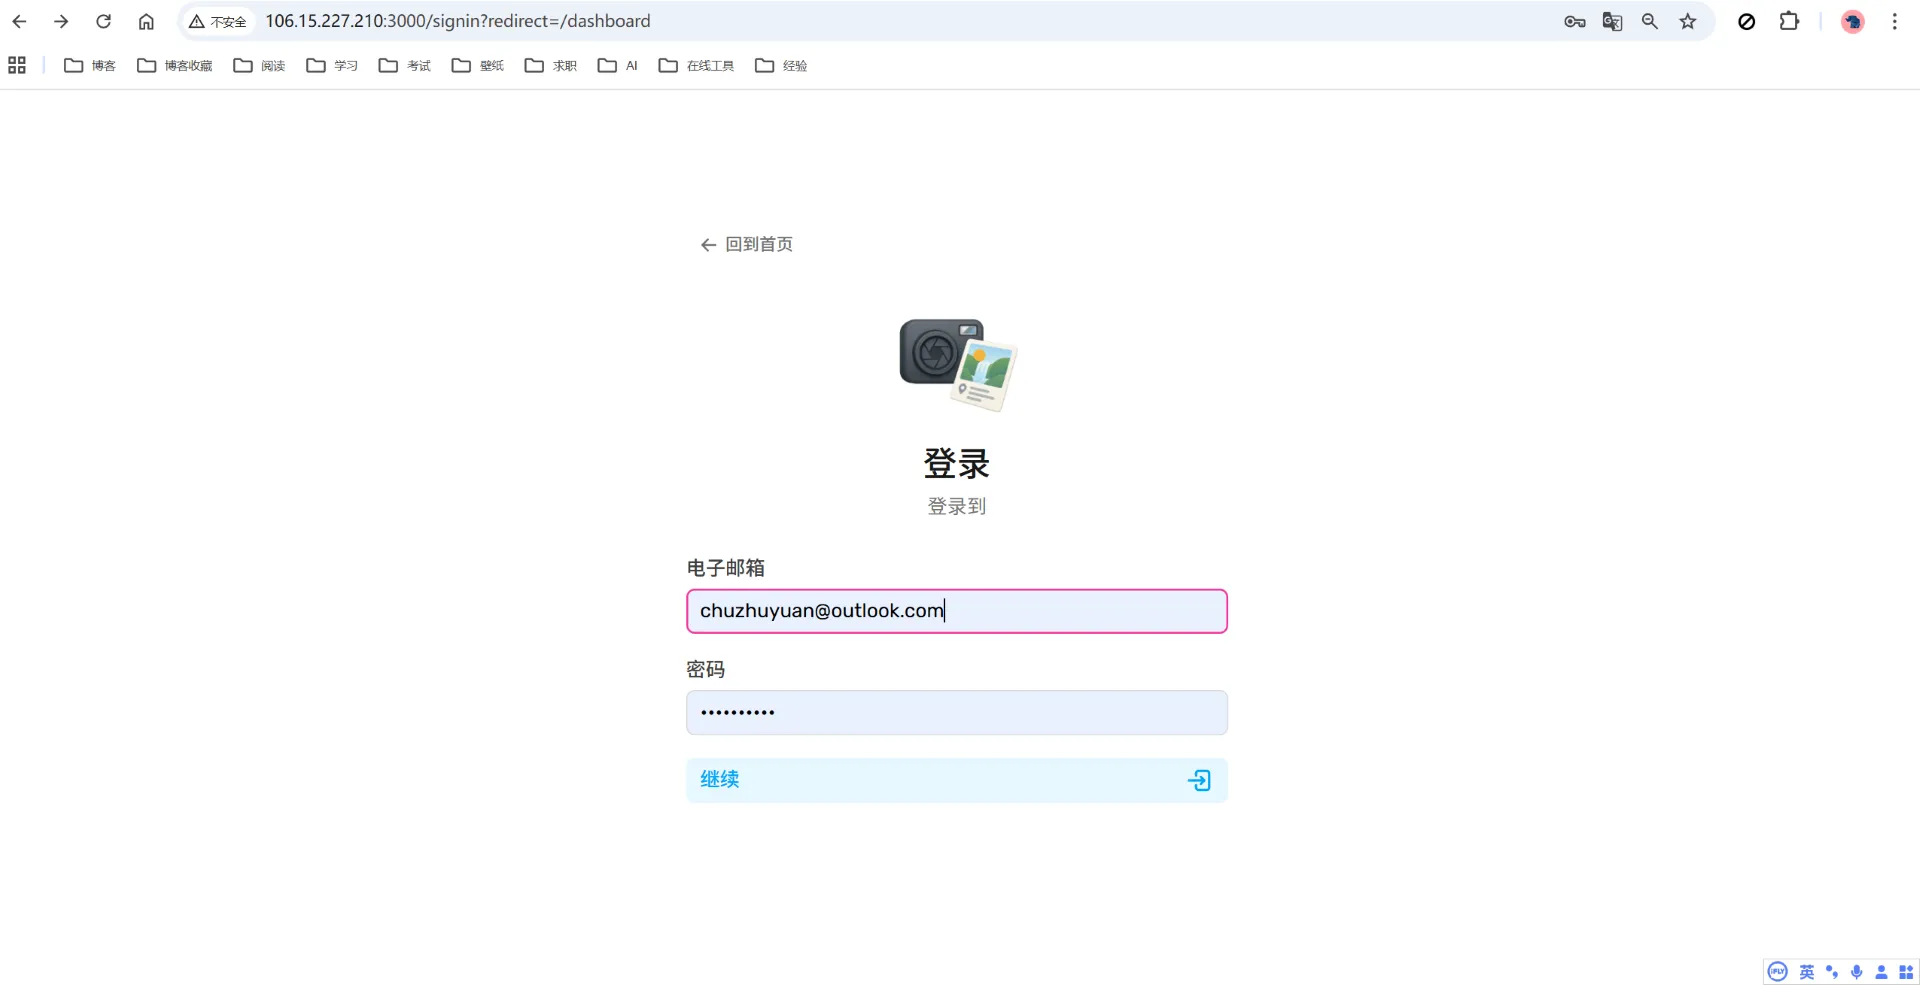Click inside the 密码 password field

[x=956, y=712]
